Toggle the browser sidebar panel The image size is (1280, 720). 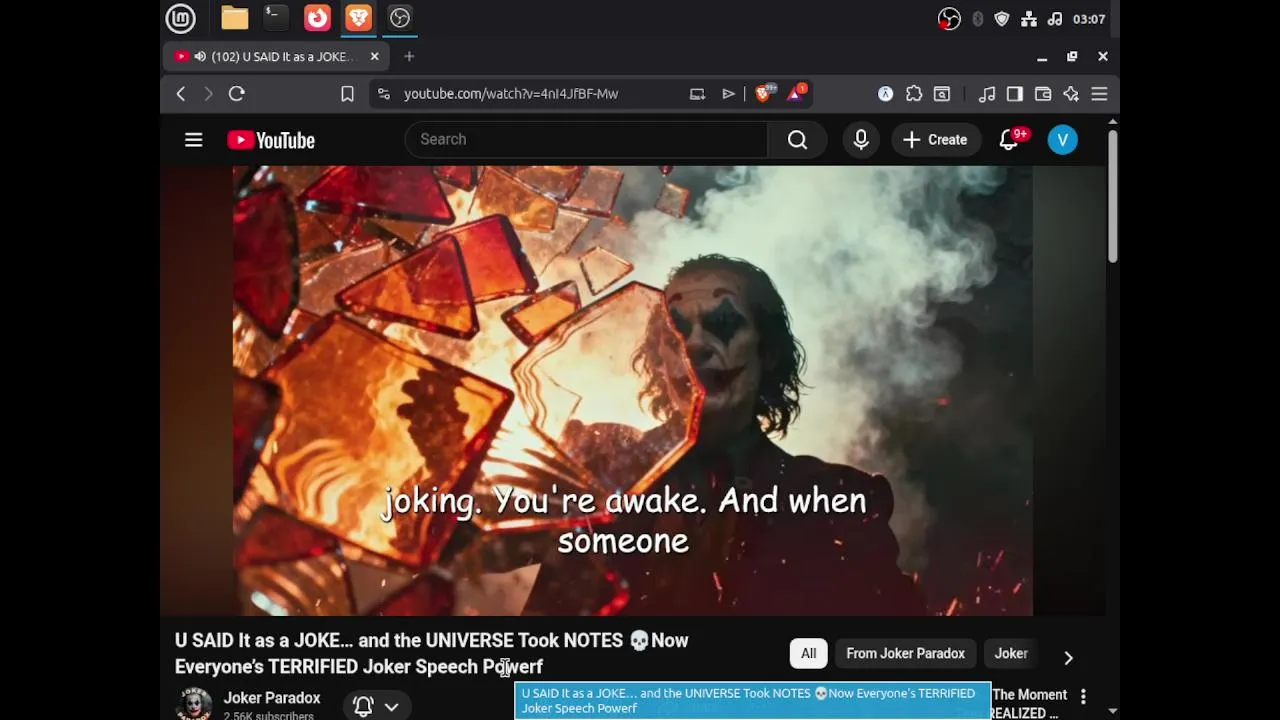tap(1015, 94)
